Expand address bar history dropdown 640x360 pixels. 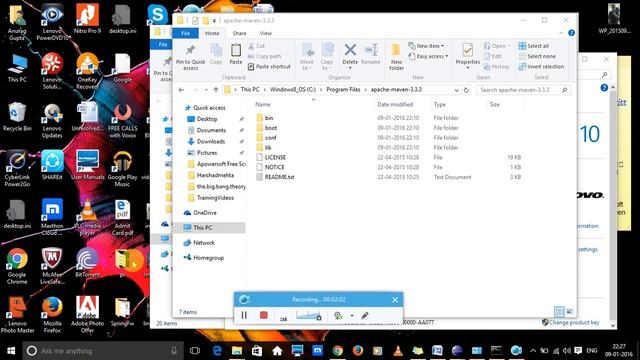(456, 90)
